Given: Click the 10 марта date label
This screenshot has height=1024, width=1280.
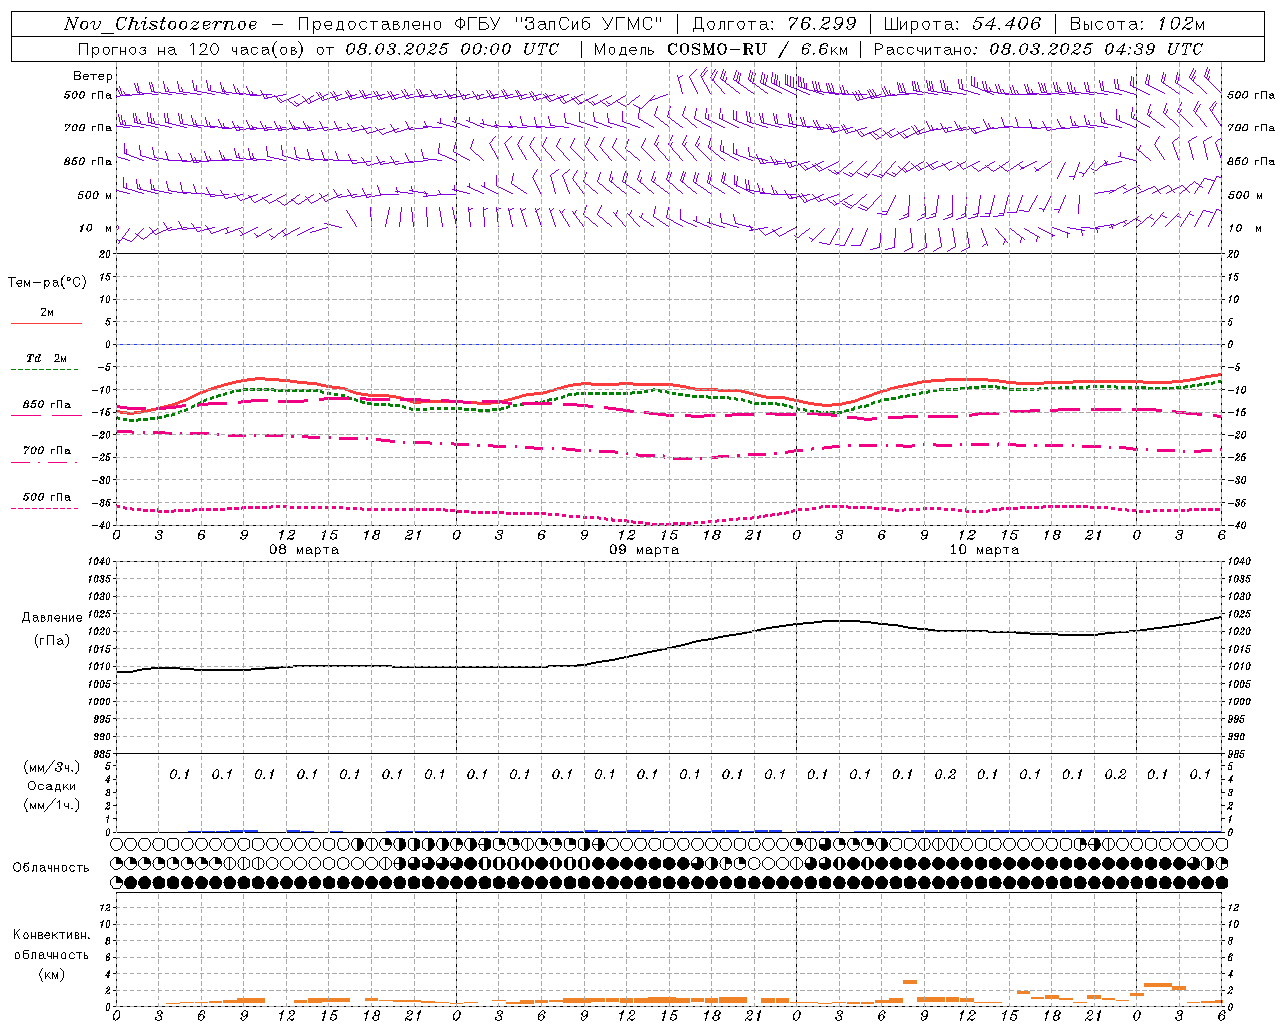Looking at the screenshot, I should click(984, 550).
